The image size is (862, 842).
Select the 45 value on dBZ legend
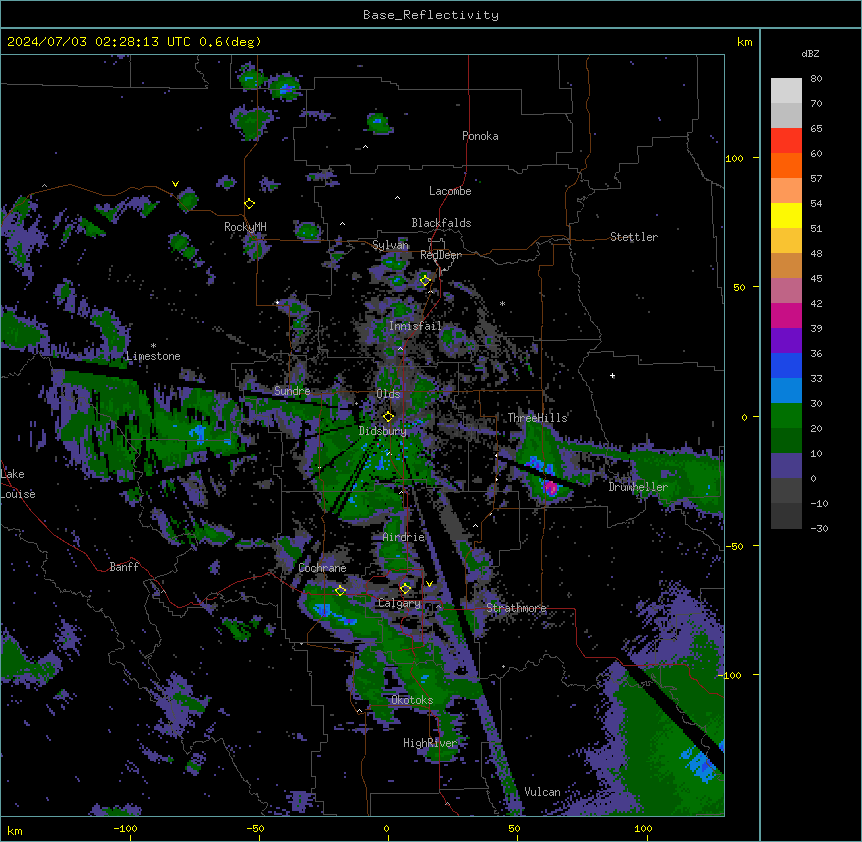(x=816, y=279)
